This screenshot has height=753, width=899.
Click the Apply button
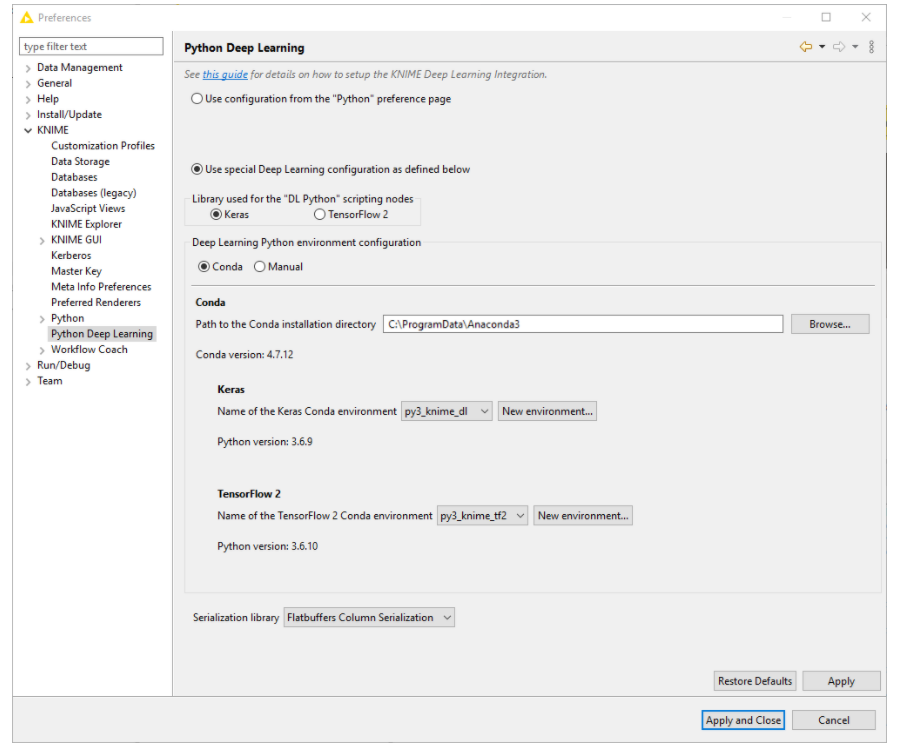(841, 681)
